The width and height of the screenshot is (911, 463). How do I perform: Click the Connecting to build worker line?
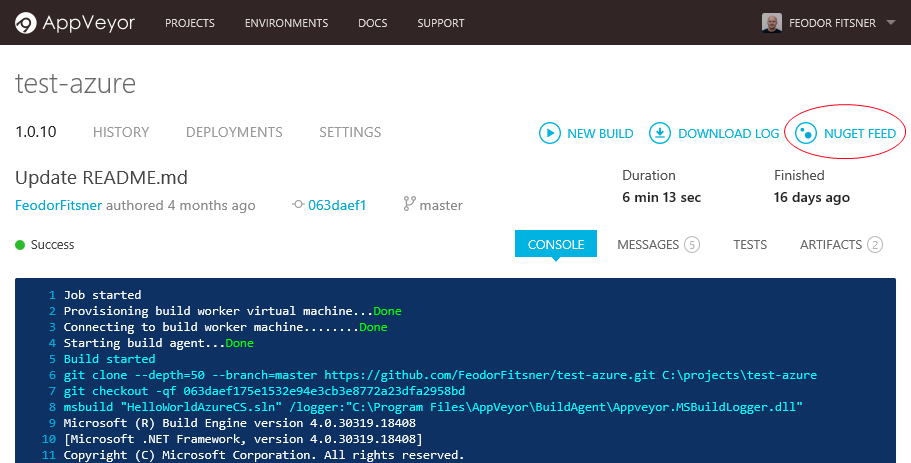click(x=225, y=327)
